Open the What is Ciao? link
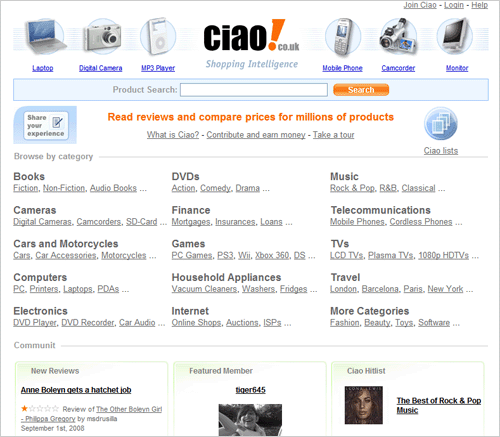500x437 pixels. [x=173, y=135]
